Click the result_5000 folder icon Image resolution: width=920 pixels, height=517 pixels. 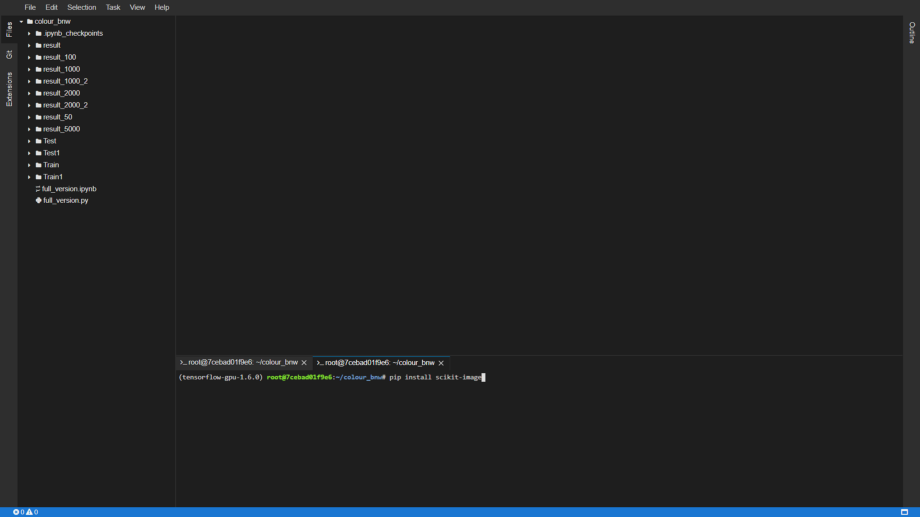[39, 129]
